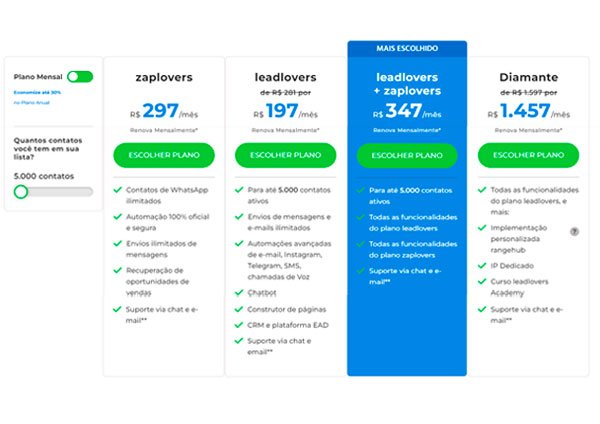The width and height of the screenshot is (600, 424).
Task: Click the No Plano Anual link text
Action: click(32, 103)
